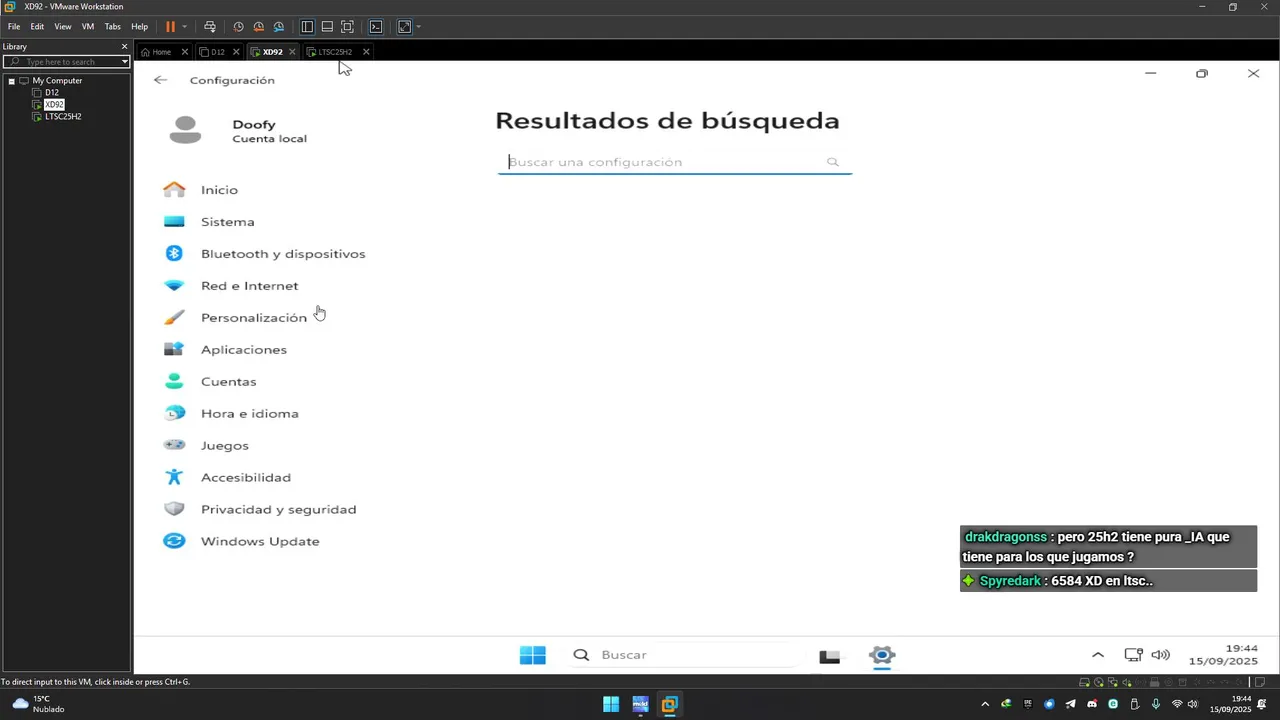Click the VMware message log icon in status bar

(1261, 682)
